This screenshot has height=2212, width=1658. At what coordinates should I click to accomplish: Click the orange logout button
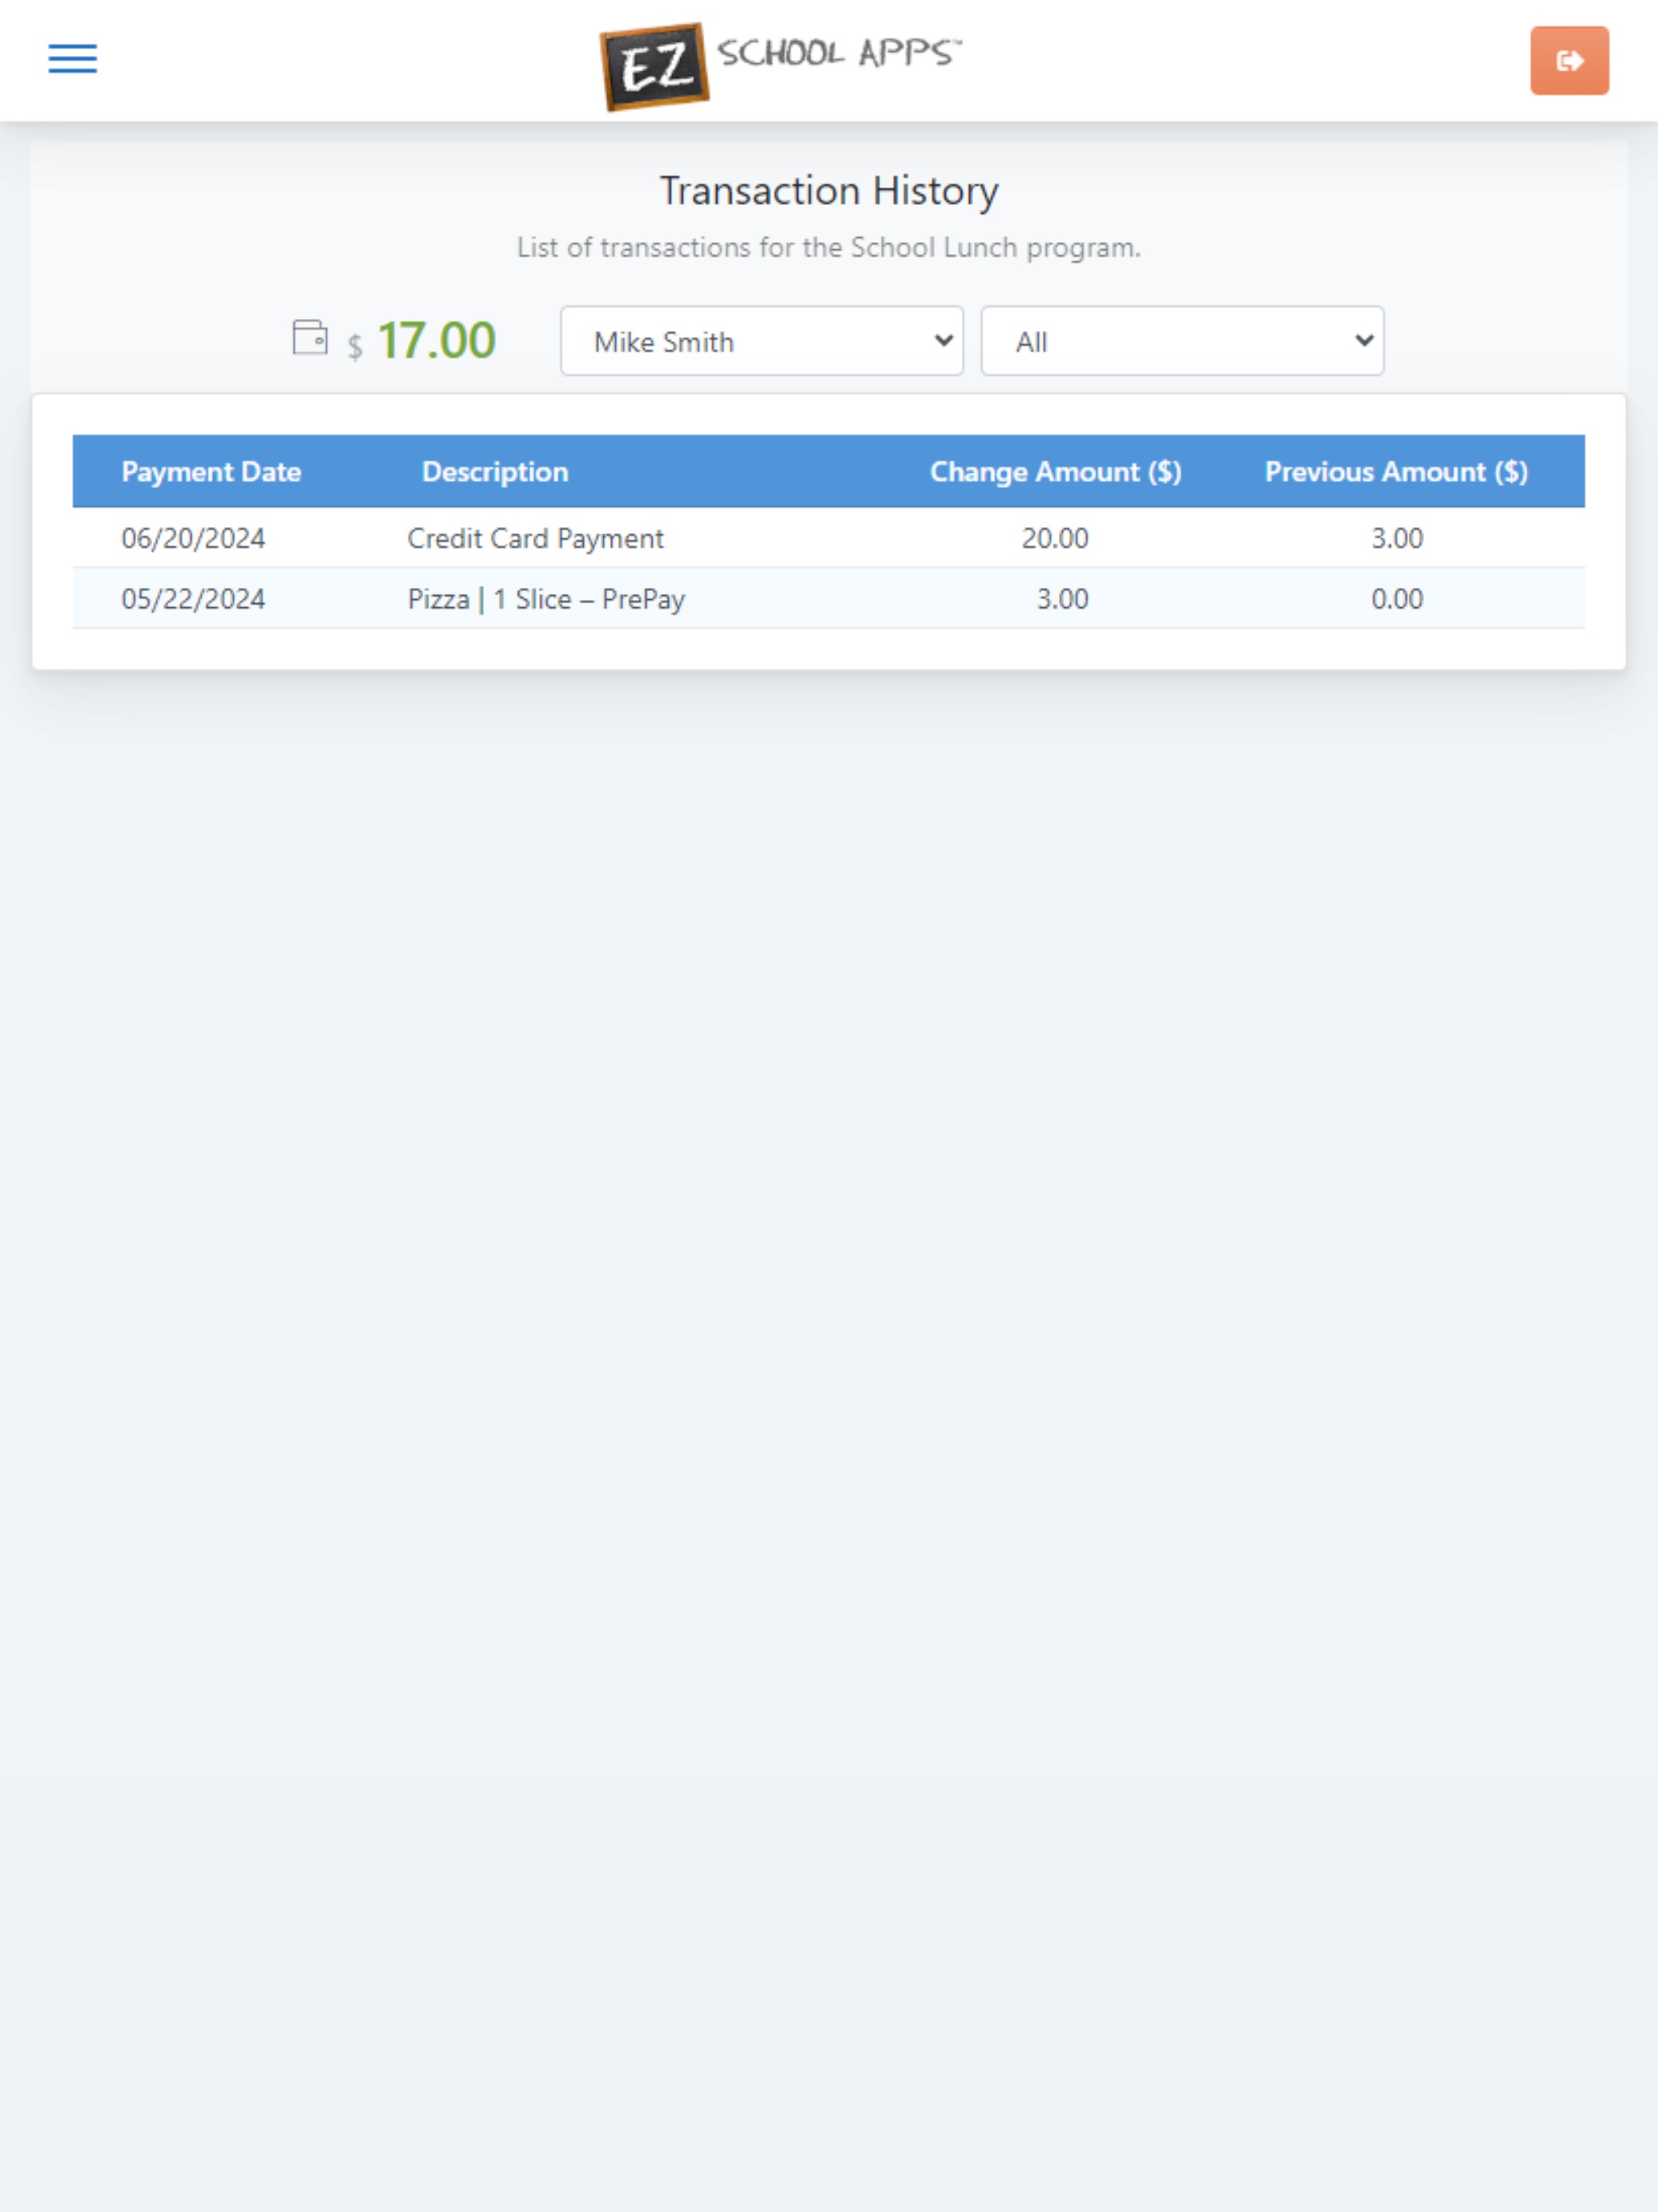[x=1569, y=61]
